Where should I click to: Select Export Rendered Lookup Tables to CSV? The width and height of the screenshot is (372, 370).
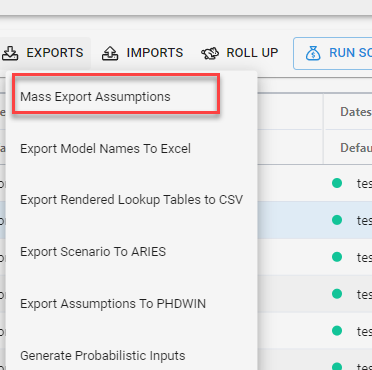(132, 200)
